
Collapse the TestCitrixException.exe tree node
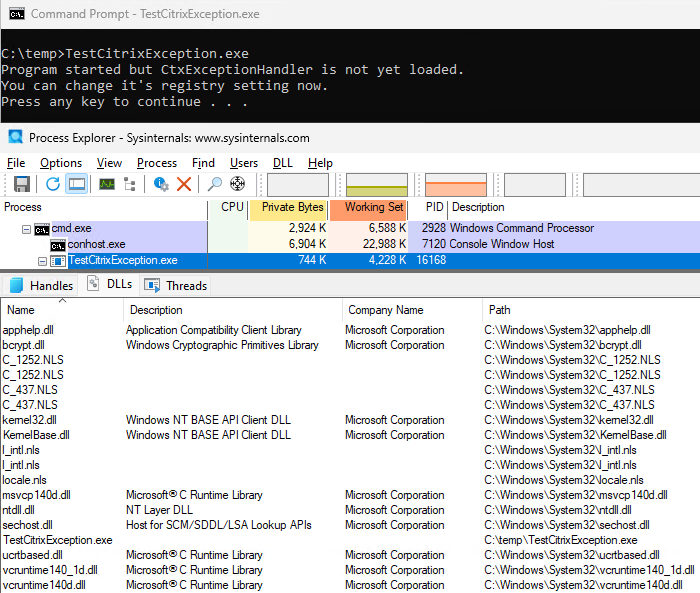(x=42, y=261)
